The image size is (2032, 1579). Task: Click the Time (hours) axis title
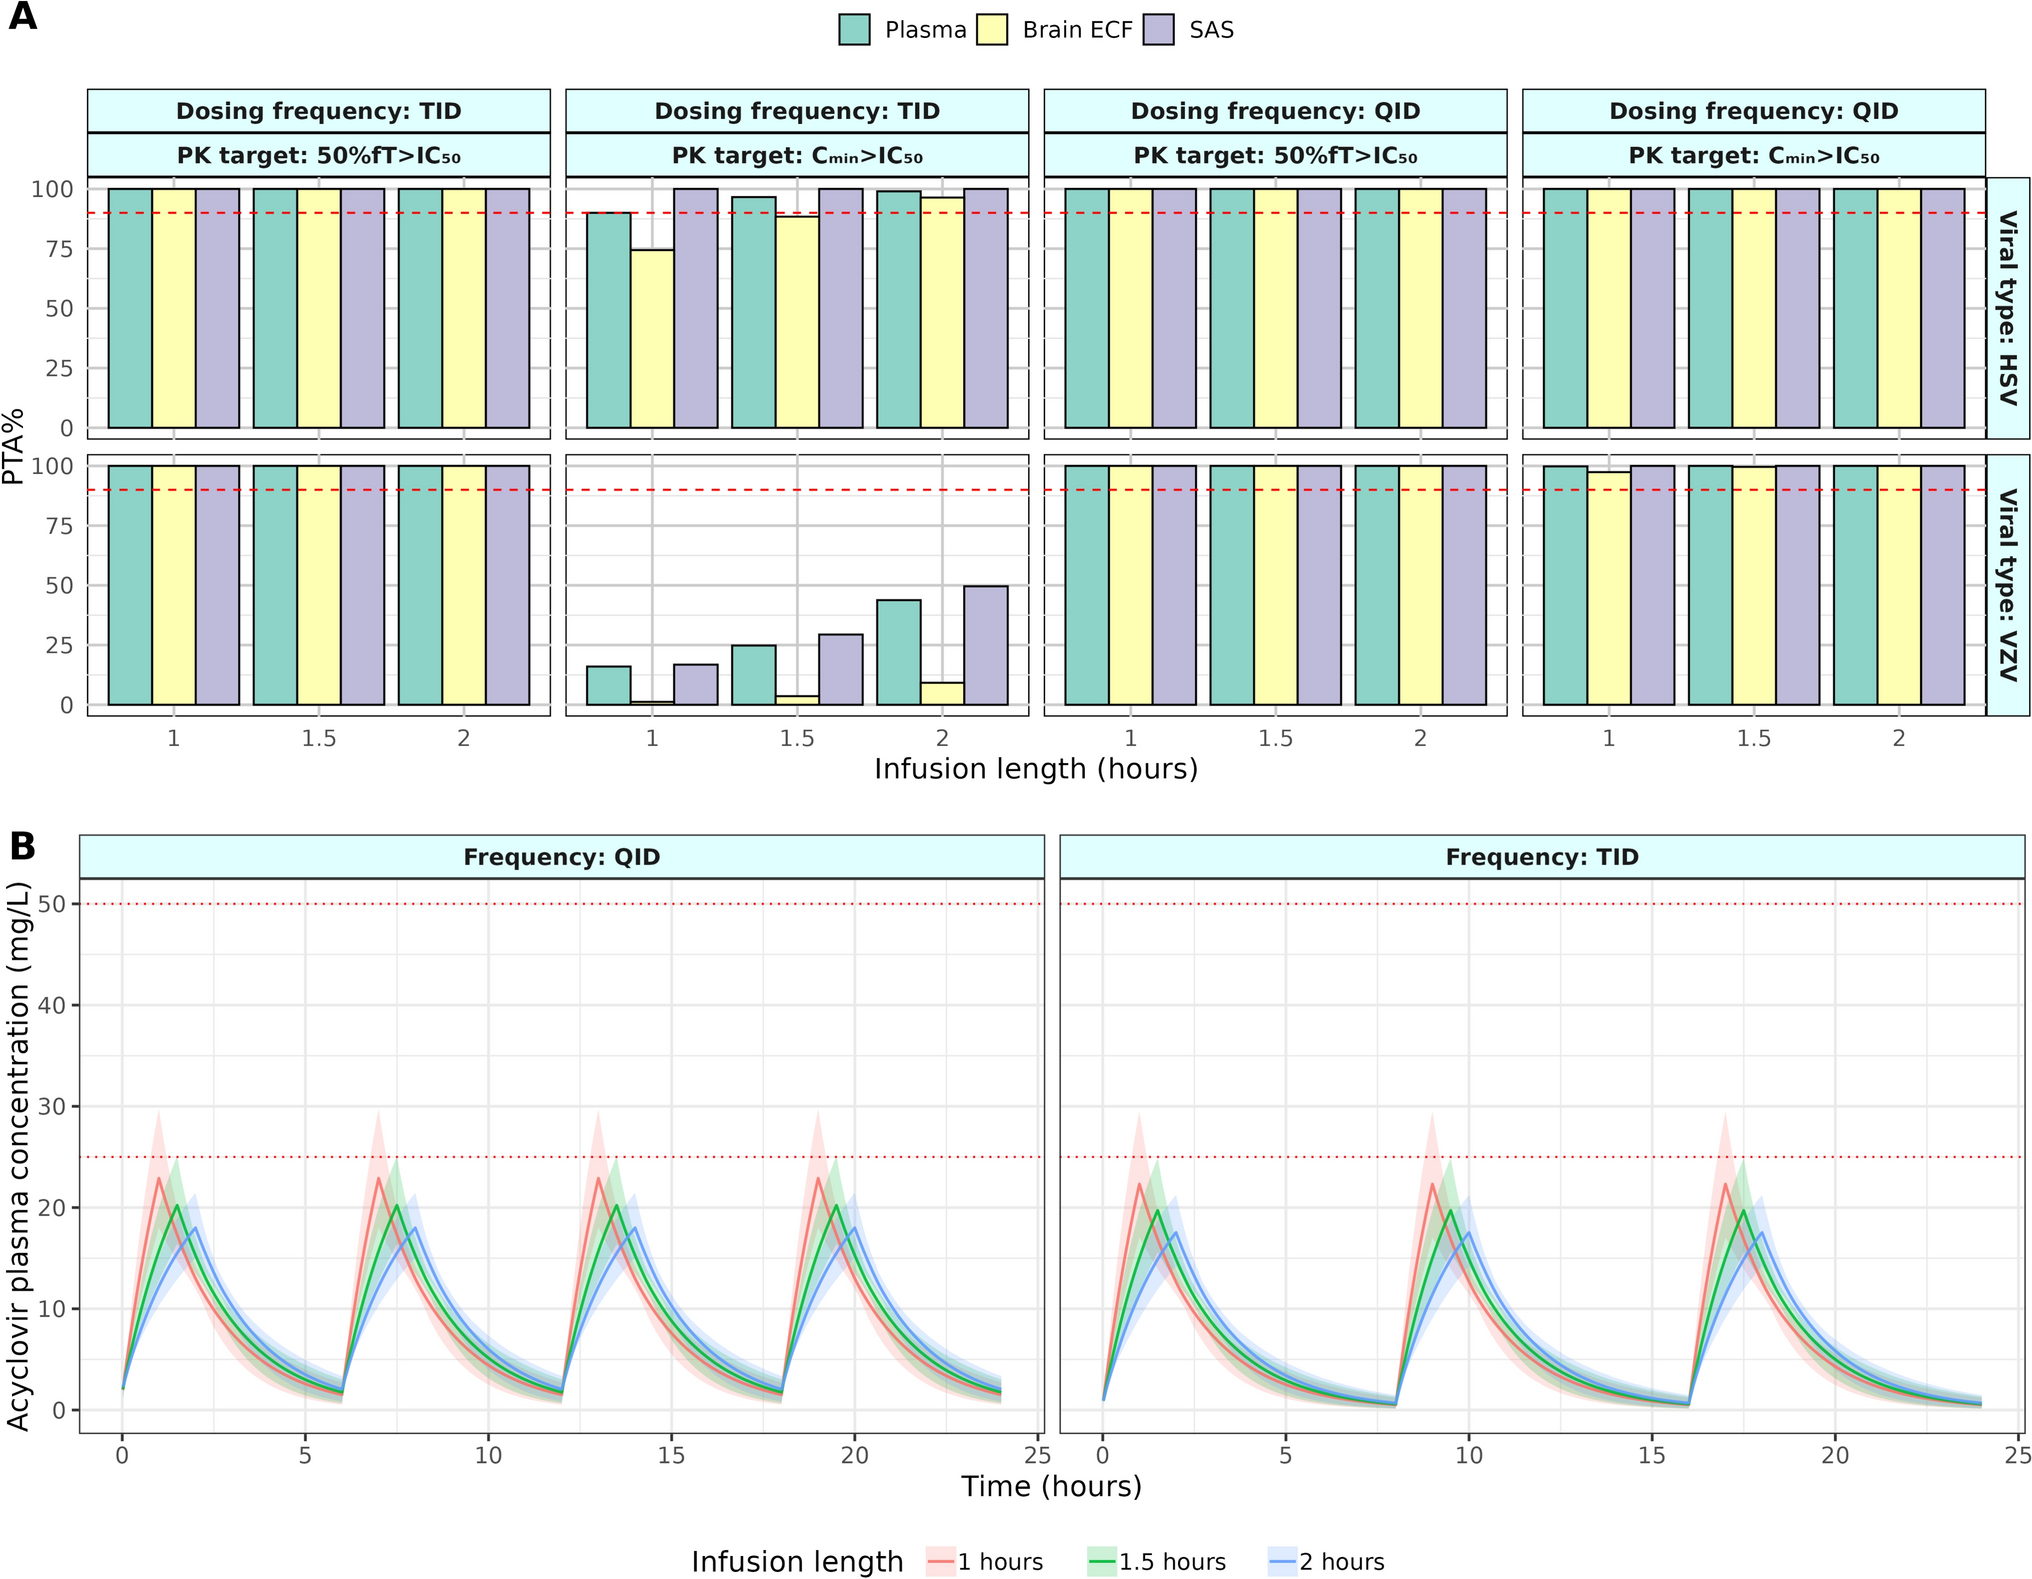tap(1051, 1486)
